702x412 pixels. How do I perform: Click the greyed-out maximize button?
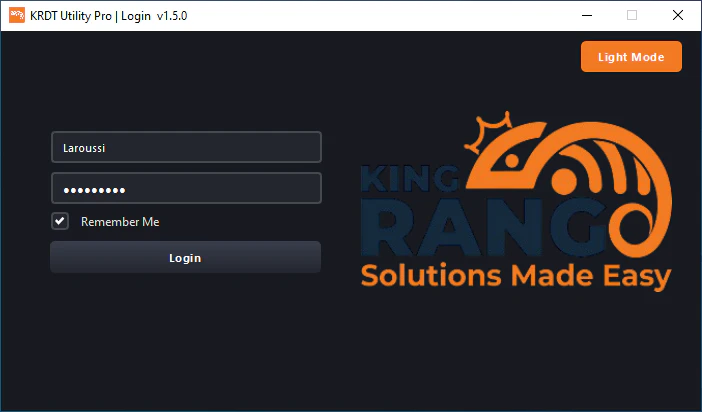tap(632, 16)
